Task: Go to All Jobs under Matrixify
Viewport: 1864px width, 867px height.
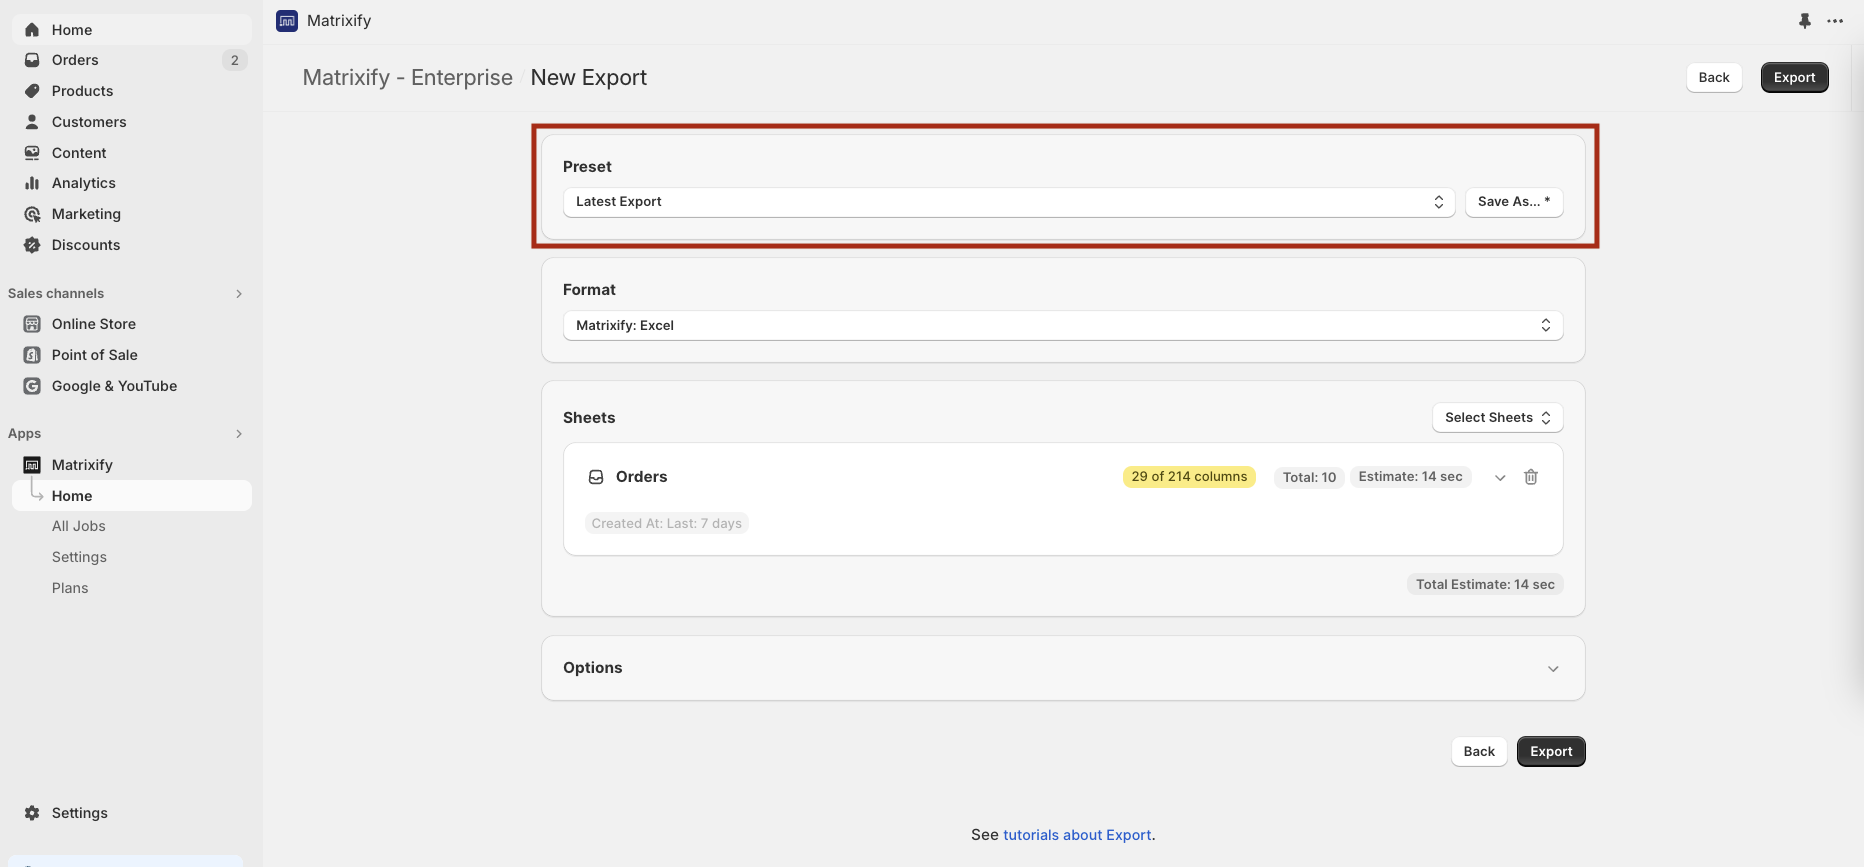Action: (x=79, y=526)
